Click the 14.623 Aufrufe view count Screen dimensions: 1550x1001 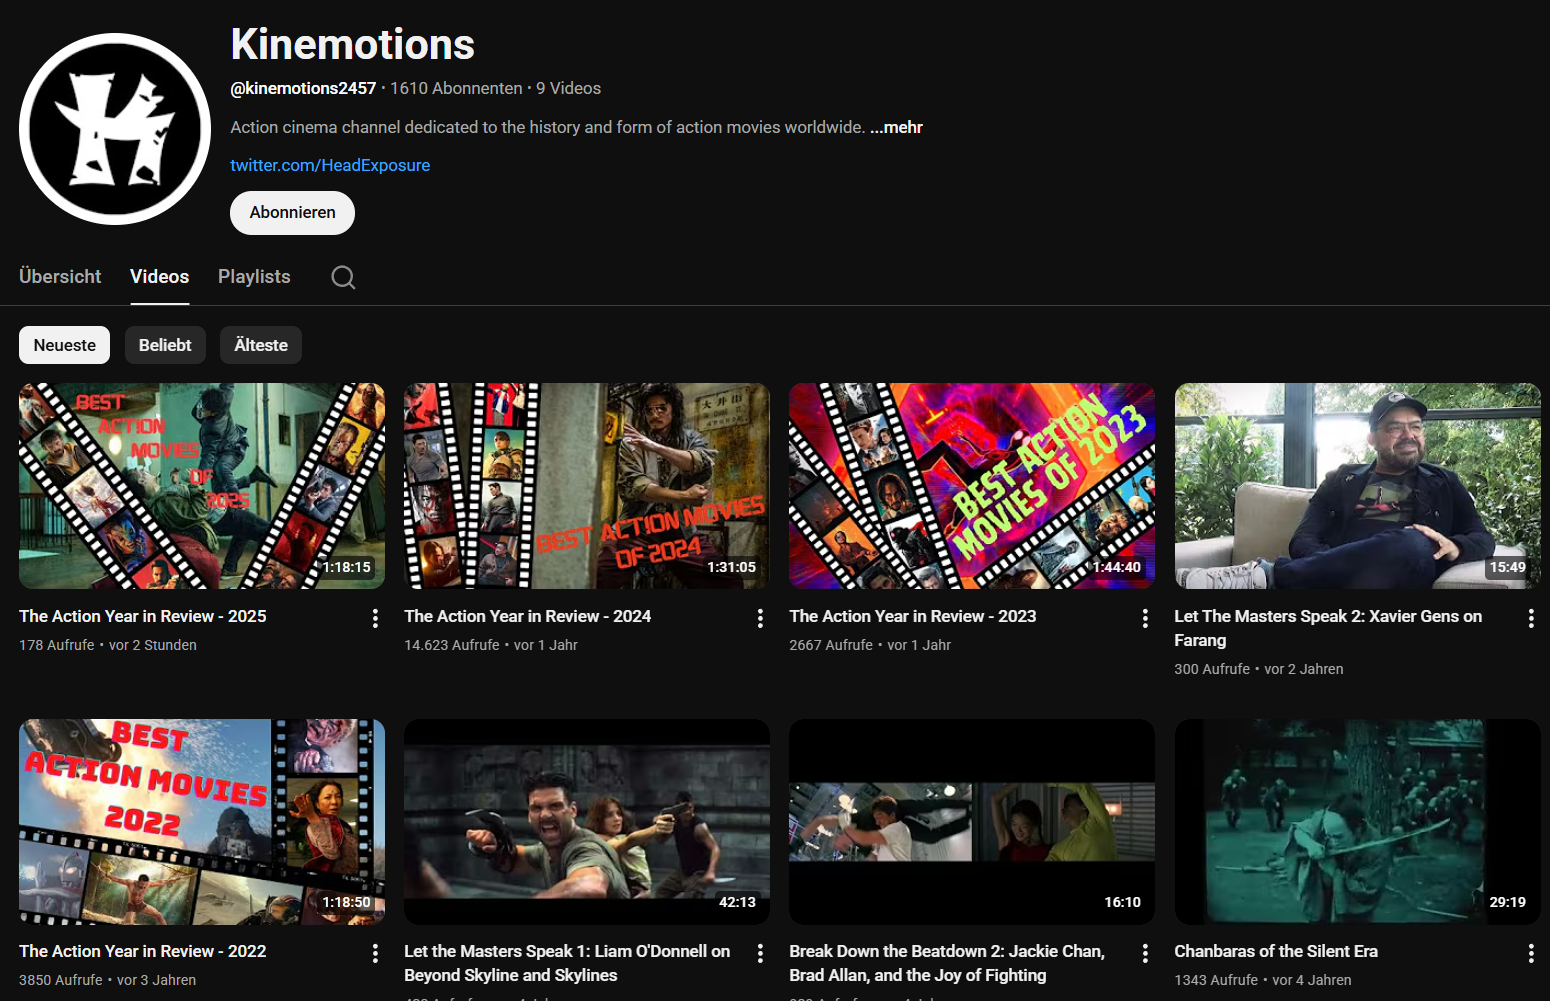(x=452, y=645)
